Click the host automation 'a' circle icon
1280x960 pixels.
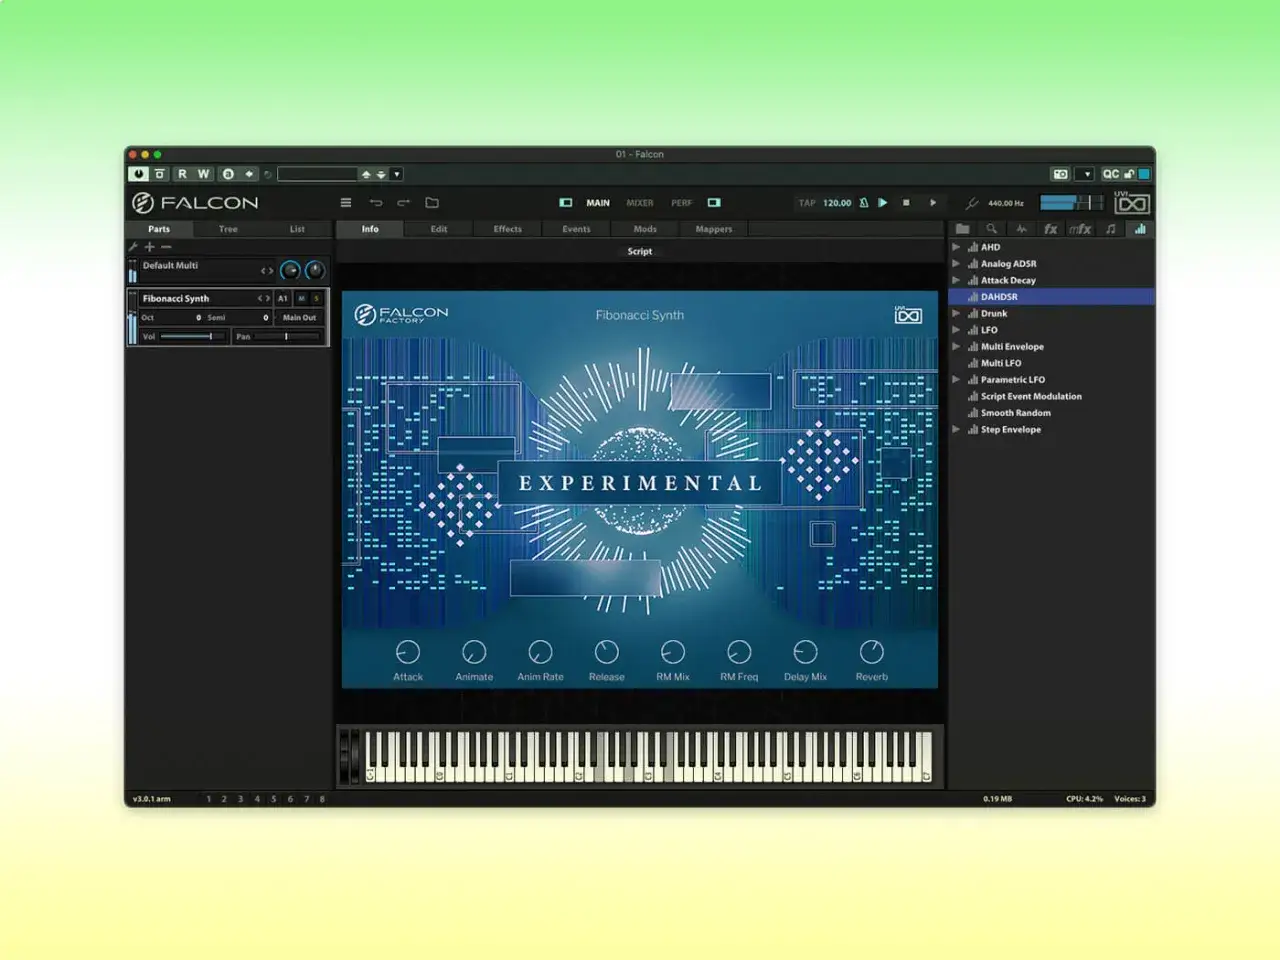tap(228, 174)
